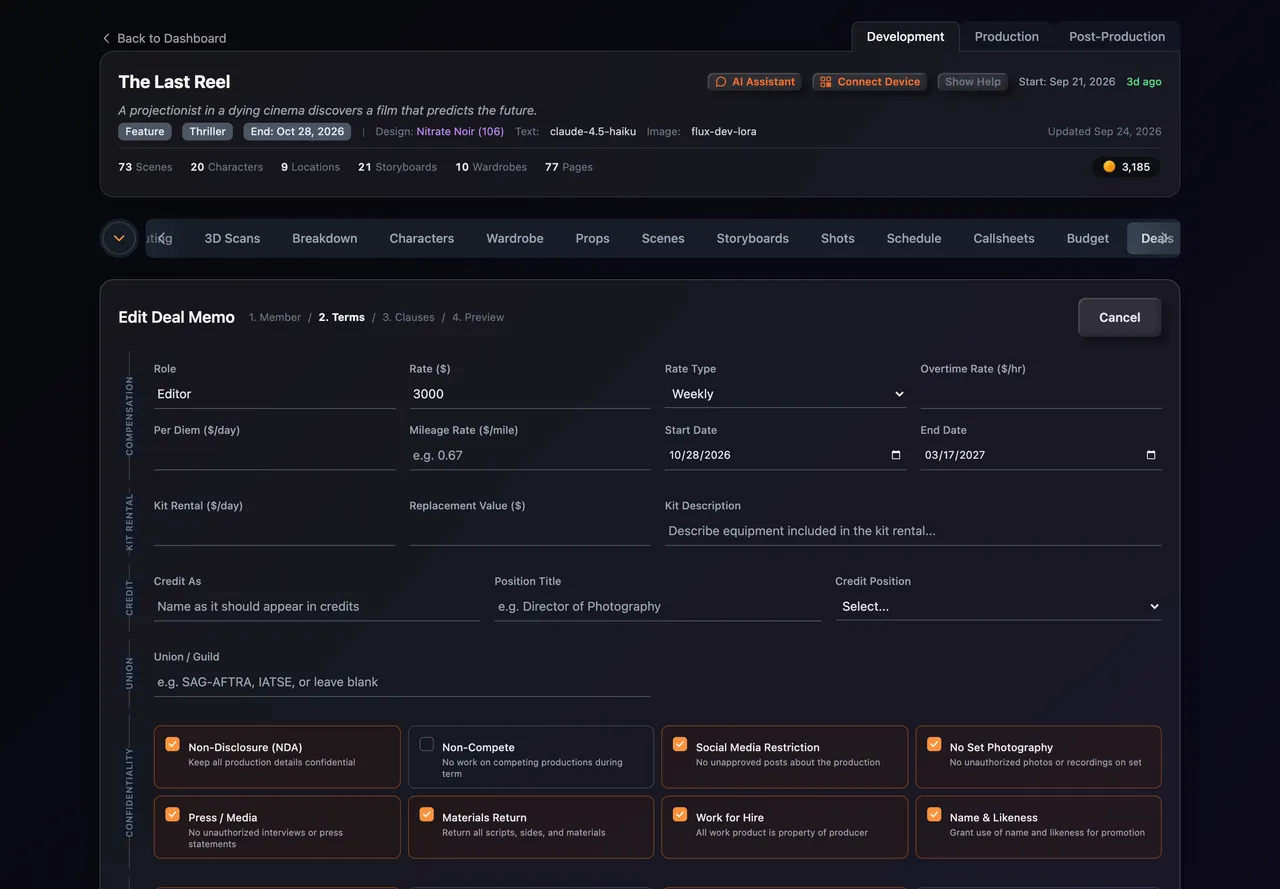This screenshot has width=1280, height=889.
Task: Enable the Non-Compete checkbox
Action: click(x=426, y=744)
